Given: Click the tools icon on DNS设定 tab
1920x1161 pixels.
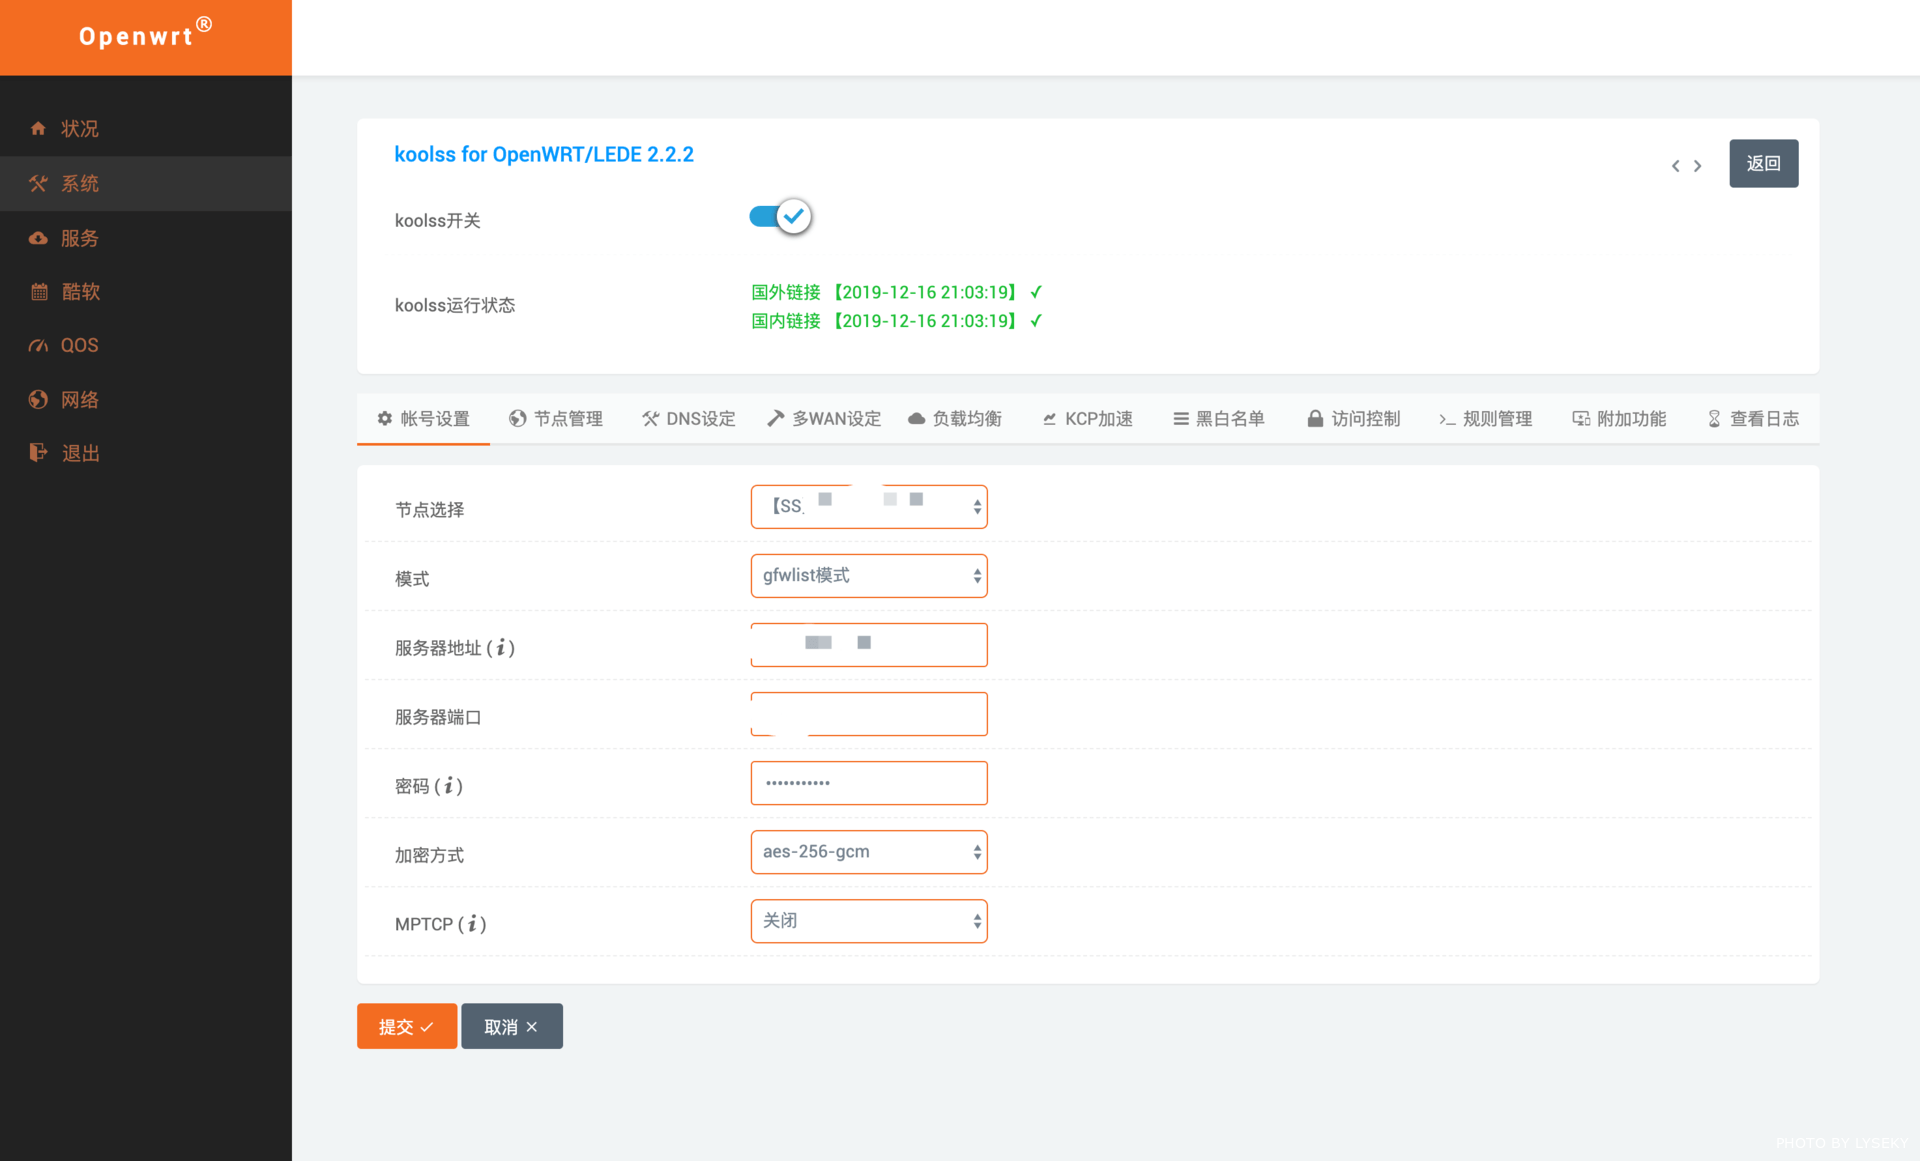Looking at the screenshot, I should 650,418.
